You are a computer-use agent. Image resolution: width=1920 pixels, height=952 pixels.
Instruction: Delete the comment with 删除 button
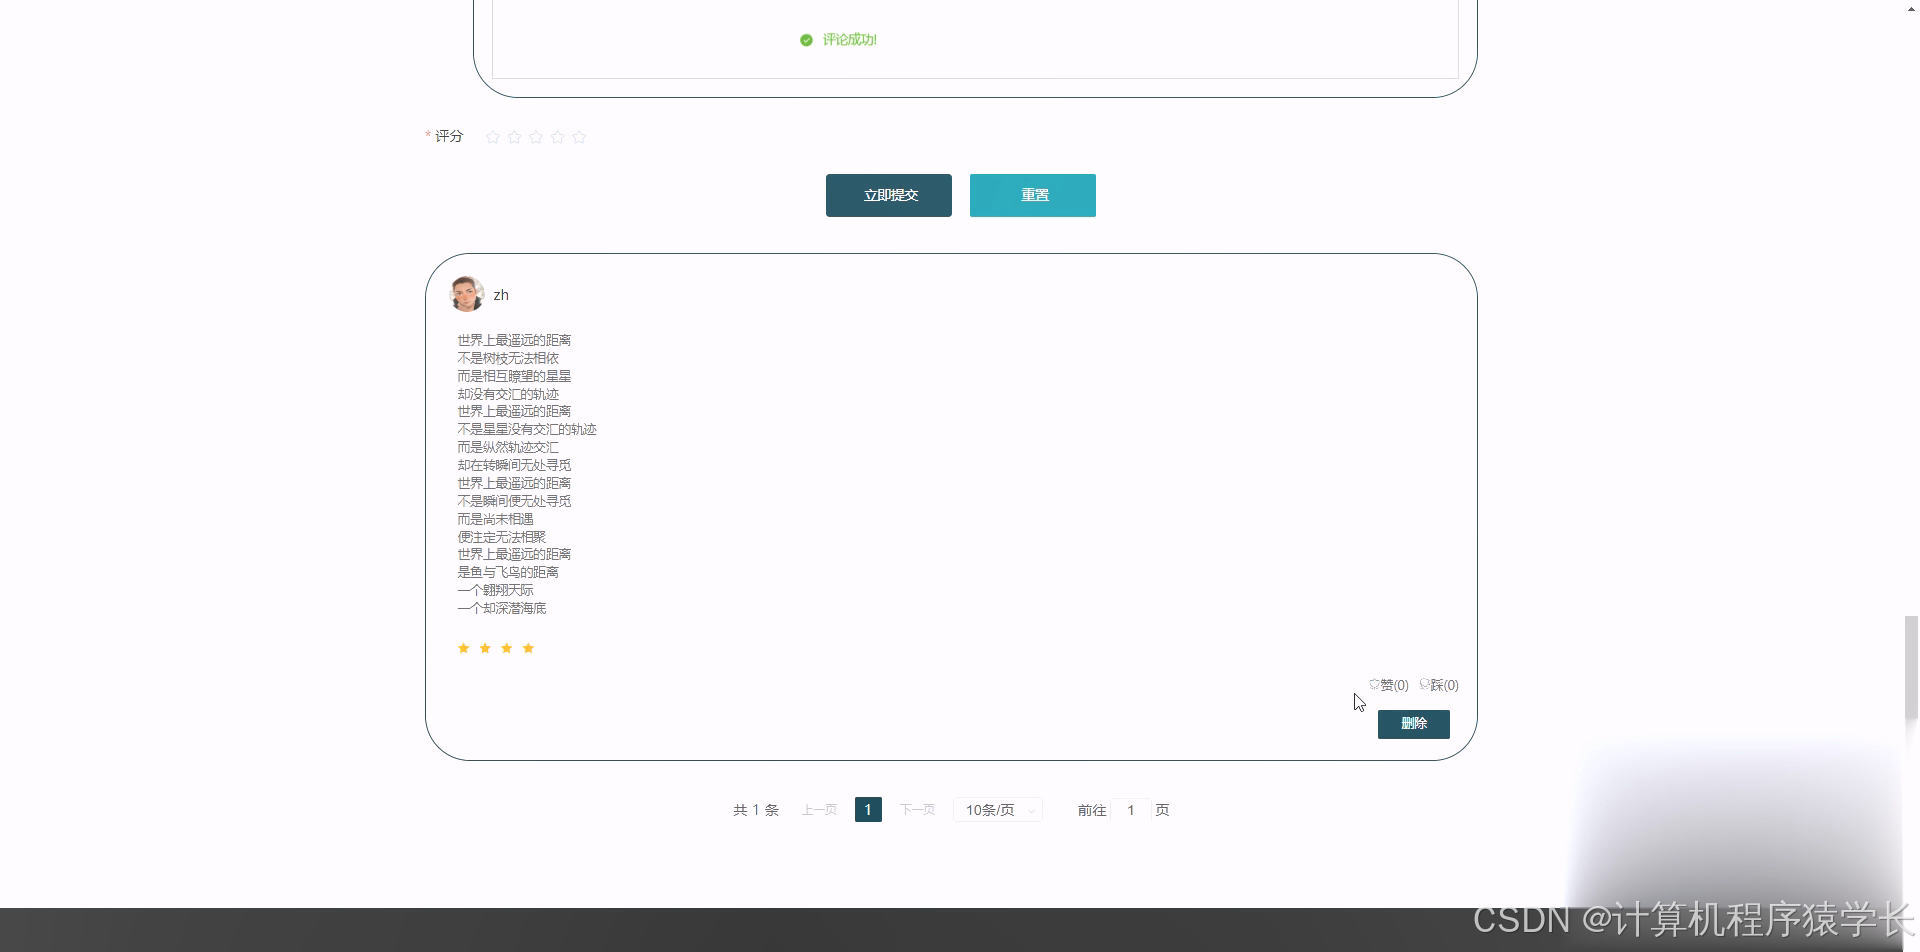[1414, 724]
